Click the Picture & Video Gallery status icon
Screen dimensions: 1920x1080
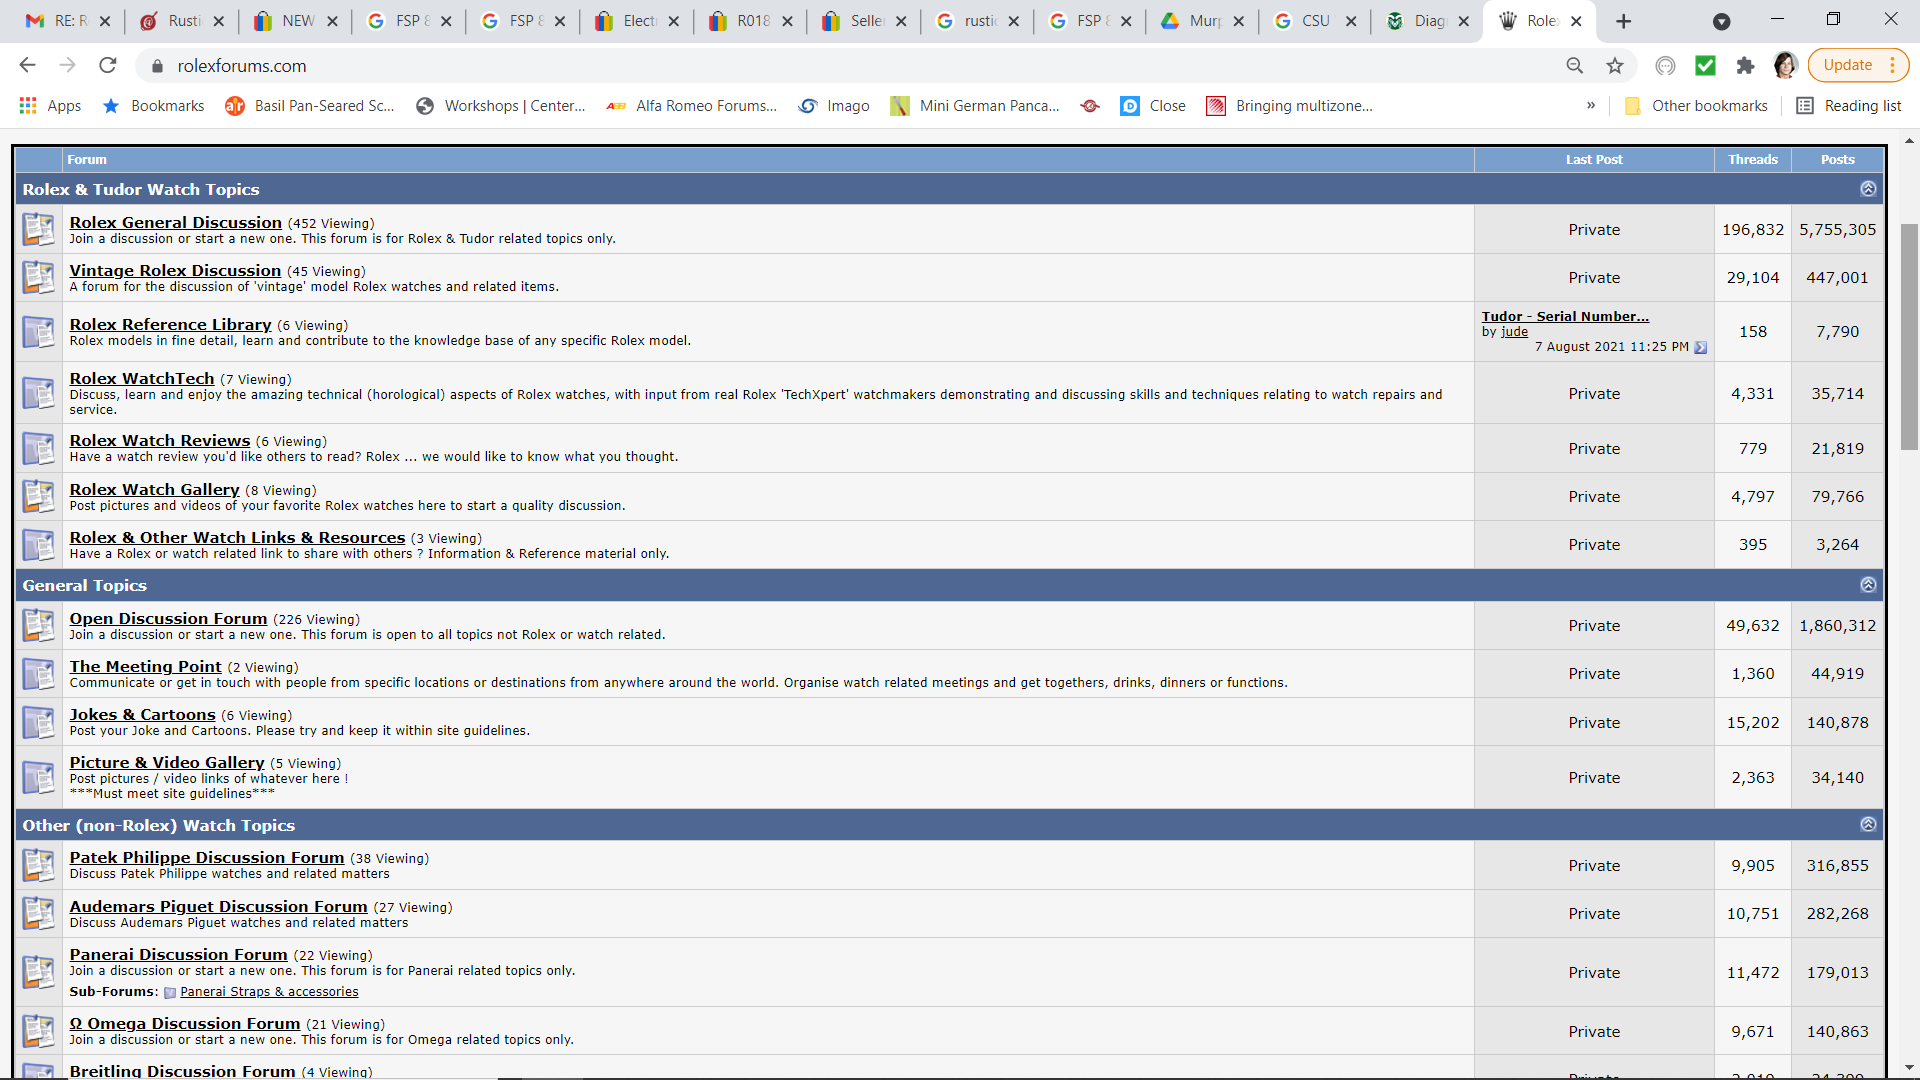tap(39, 777)
